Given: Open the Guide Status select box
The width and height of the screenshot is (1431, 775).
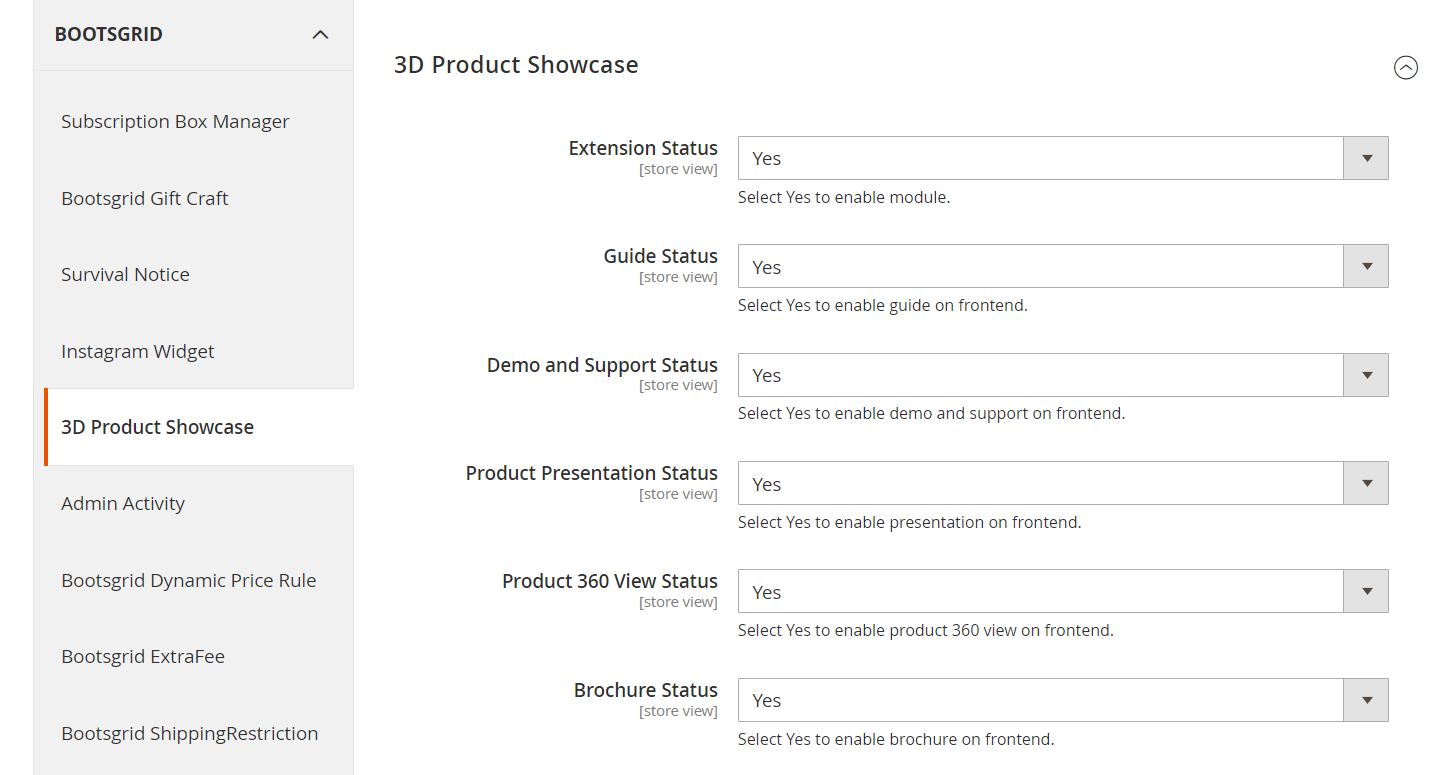Looking at the screenshot, I should click(1063, 266).
